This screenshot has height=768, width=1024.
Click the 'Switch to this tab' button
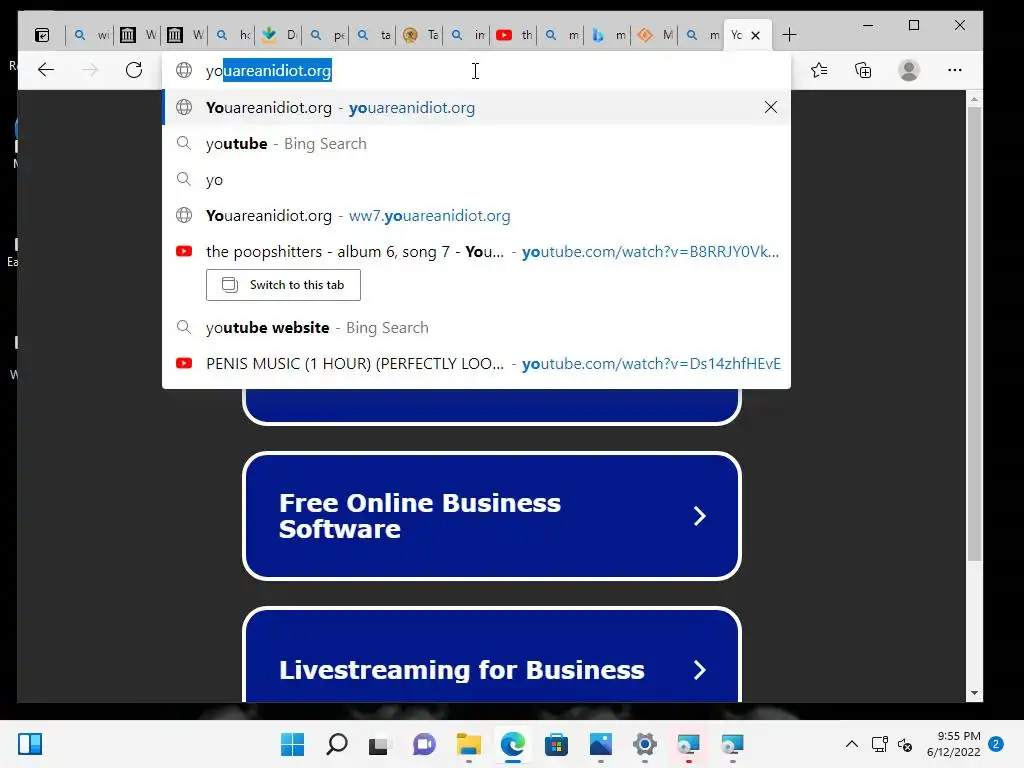tap(283, 285)
